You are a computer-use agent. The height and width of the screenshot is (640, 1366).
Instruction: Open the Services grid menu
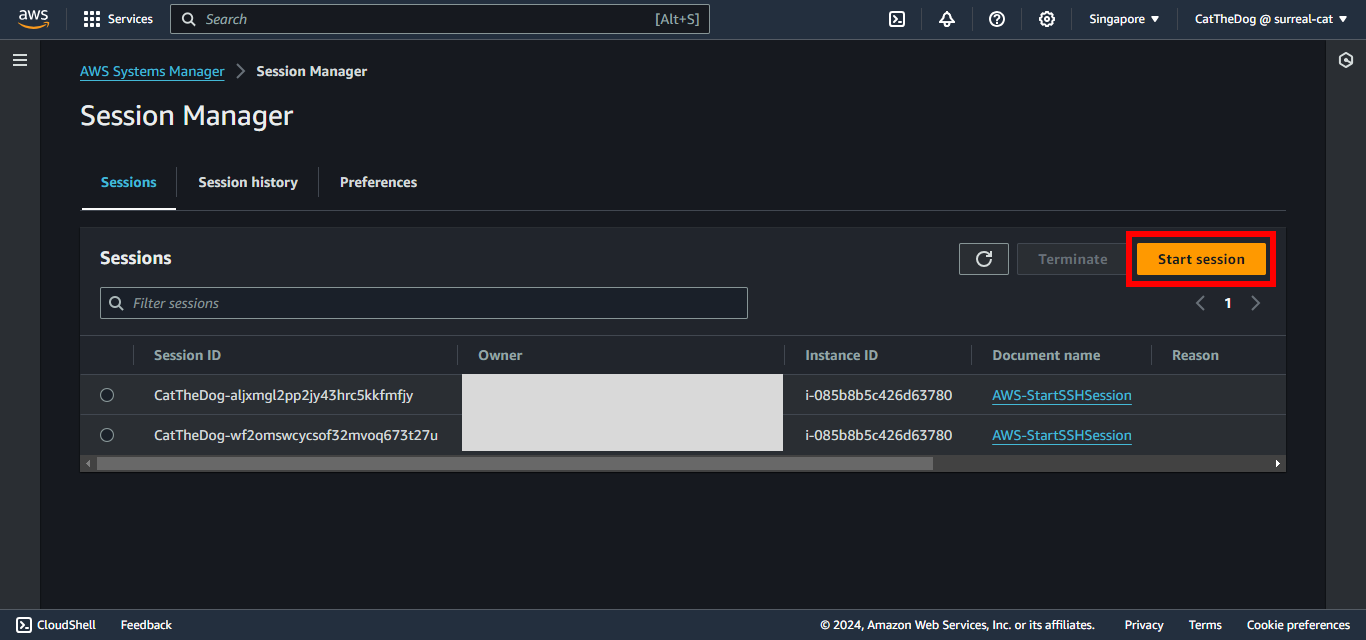(118, 19)
